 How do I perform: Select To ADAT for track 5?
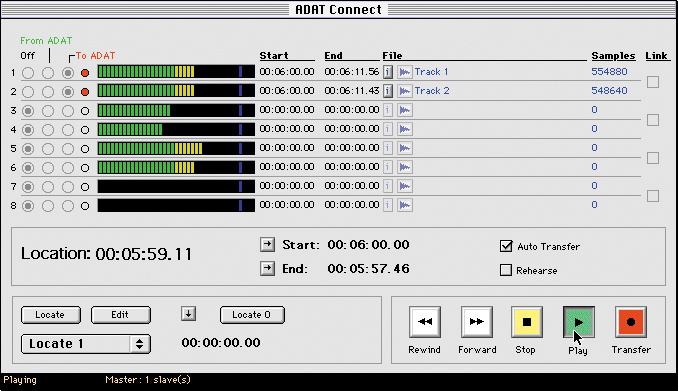(x=68, y=149)
